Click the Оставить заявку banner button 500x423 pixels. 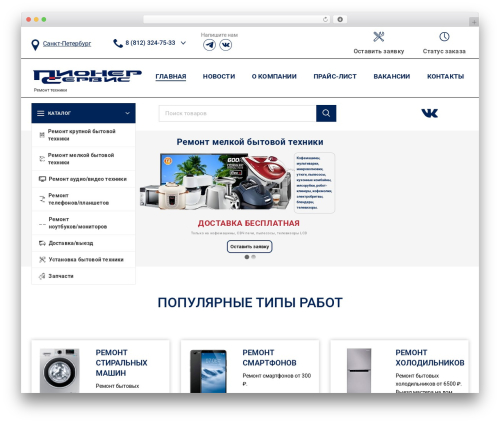click(x=250, y=247)
